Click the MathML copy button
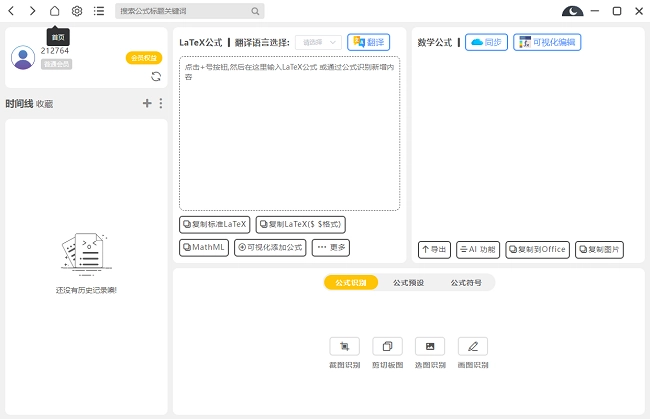 coord(204,248)
